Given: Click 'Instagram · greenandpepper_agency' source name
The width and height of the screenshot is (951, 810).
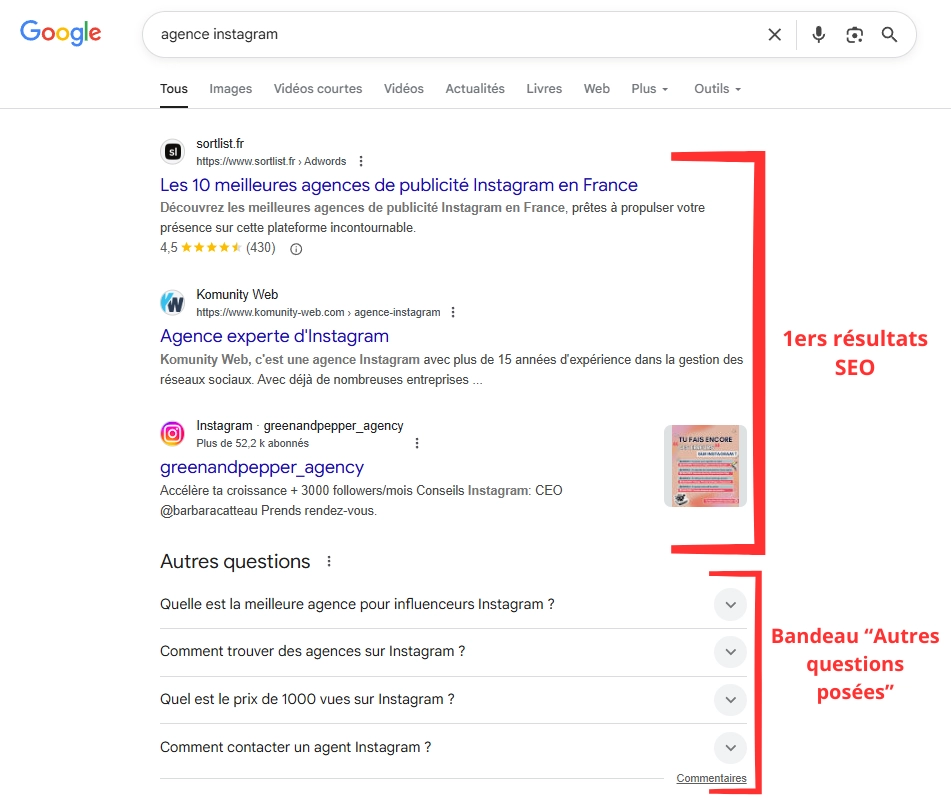Looking at the screenshot, I should [300, 426].
